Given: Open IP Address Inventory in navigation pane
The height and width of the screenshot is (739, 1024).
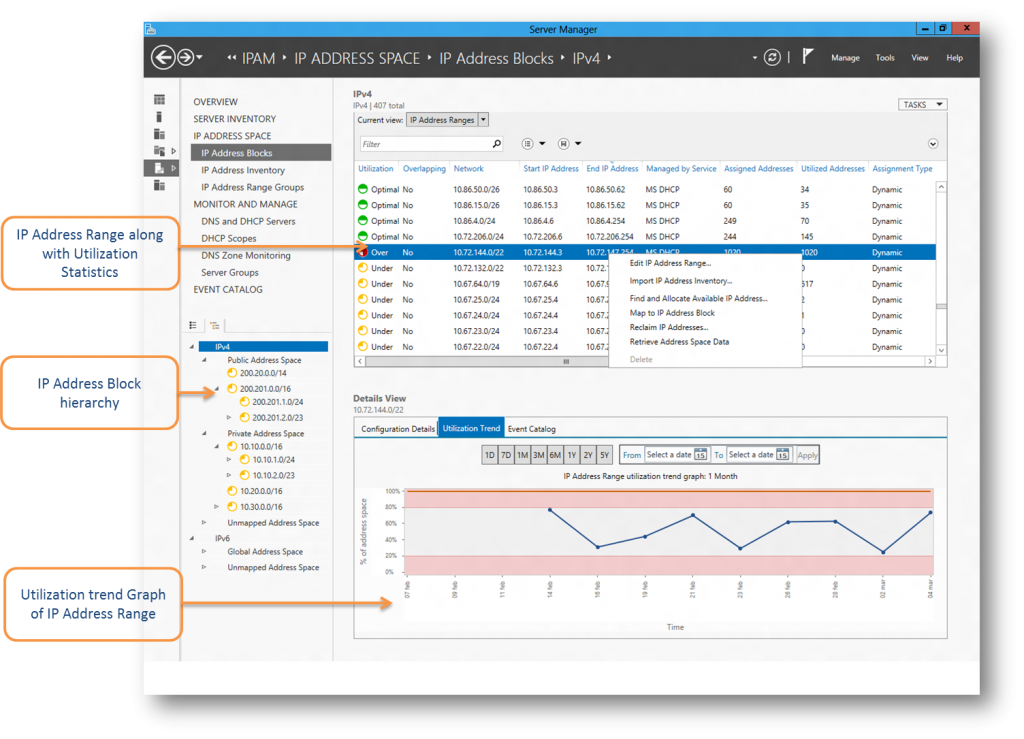Looking at the screenshot, I should coord(243,170).
